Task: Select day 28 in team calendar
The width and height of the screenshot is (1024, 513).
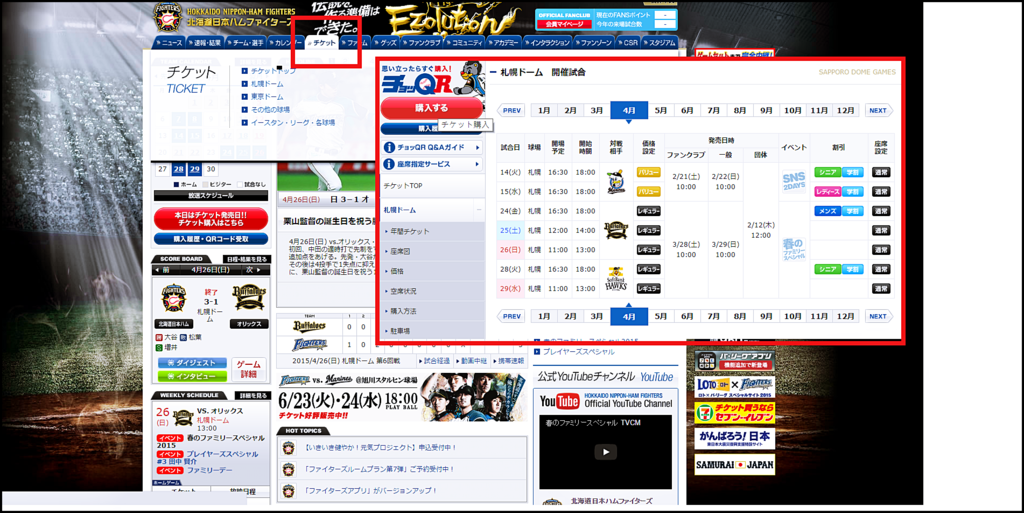Action: click(178, 169)
